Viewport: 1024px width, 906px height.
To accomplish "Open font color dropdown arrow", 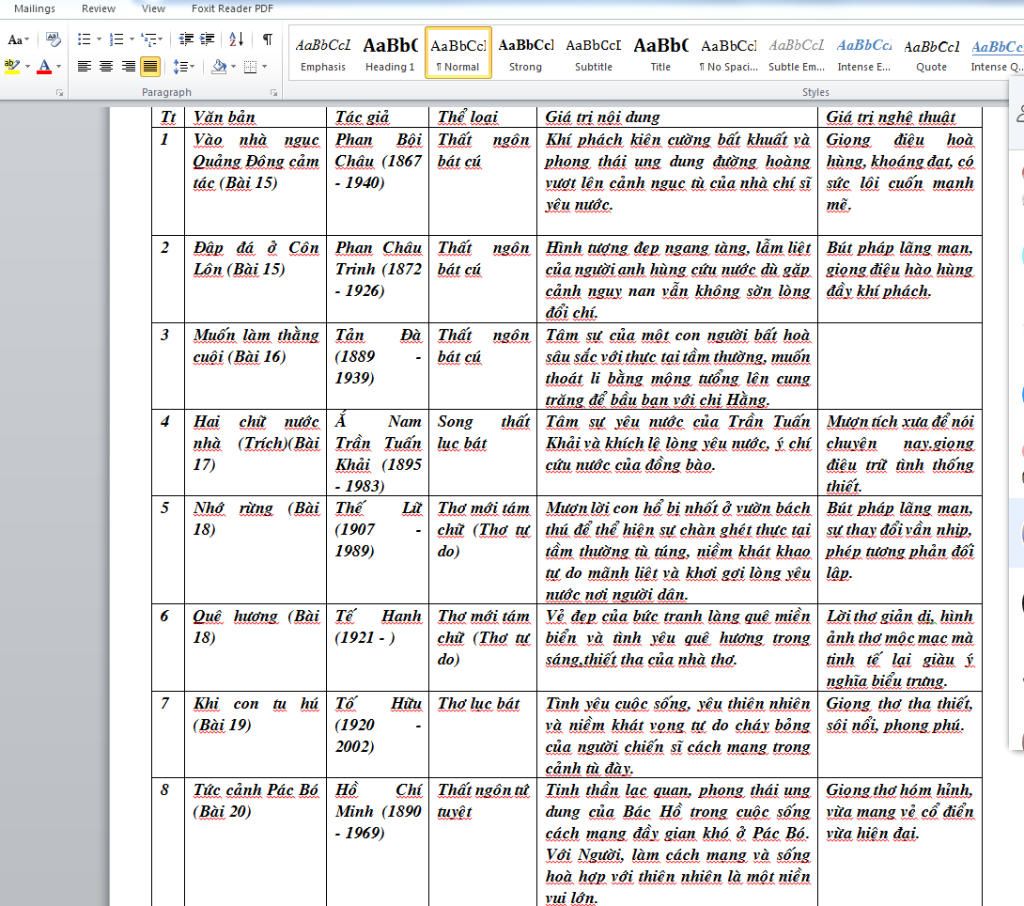I will pyautogui.click(x=58, y=66).
